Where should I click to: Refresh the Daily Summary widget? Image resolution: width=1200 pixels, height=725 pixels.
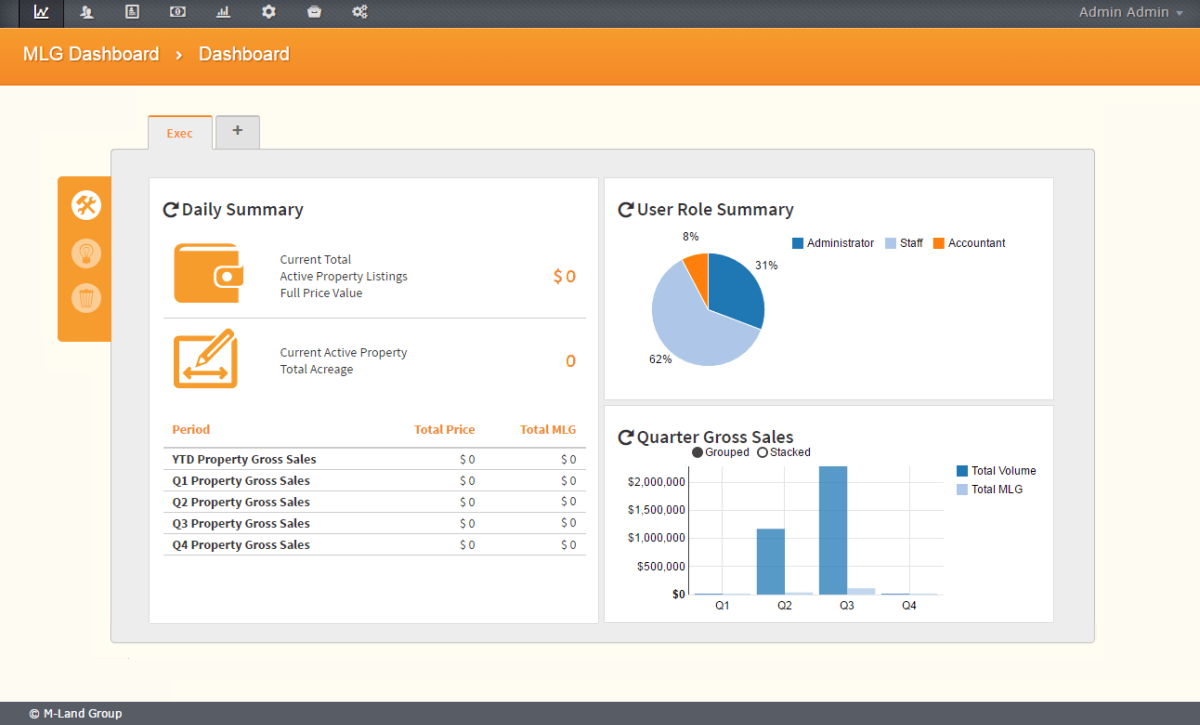tap(170, 210)
